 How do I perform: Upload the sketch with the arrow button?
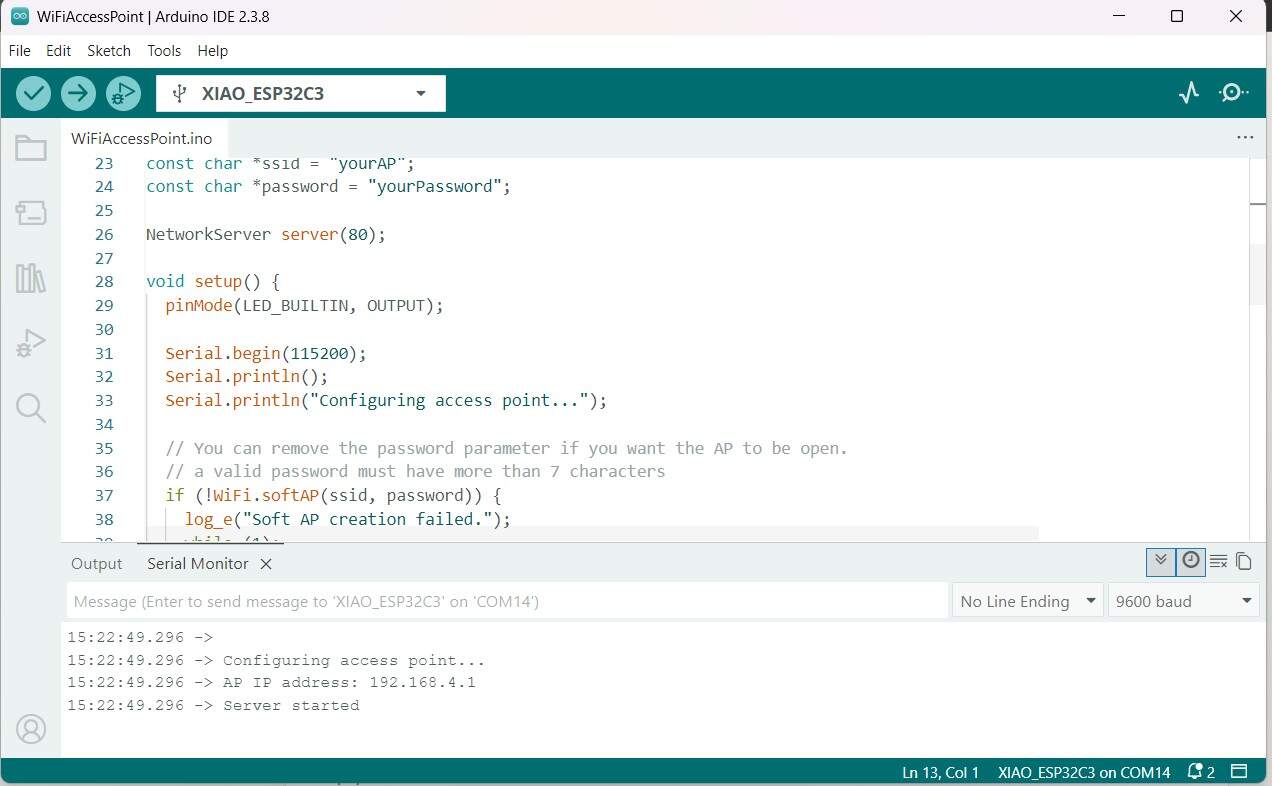pos(78,93)
